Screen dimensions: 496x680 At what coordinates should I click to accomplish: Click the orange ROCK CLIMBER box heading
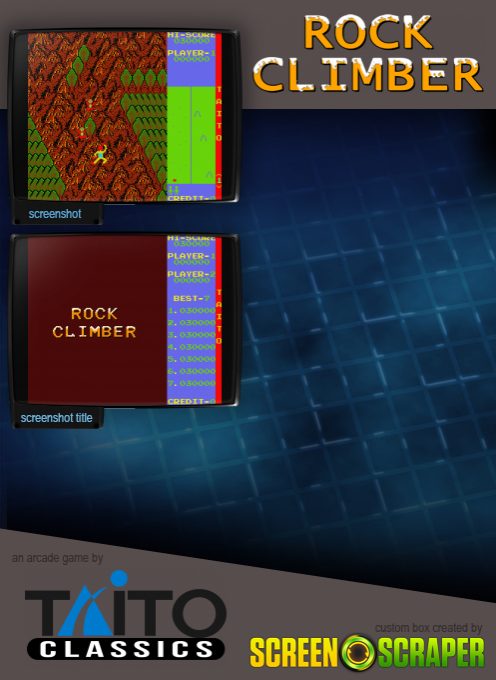[368, 53]
